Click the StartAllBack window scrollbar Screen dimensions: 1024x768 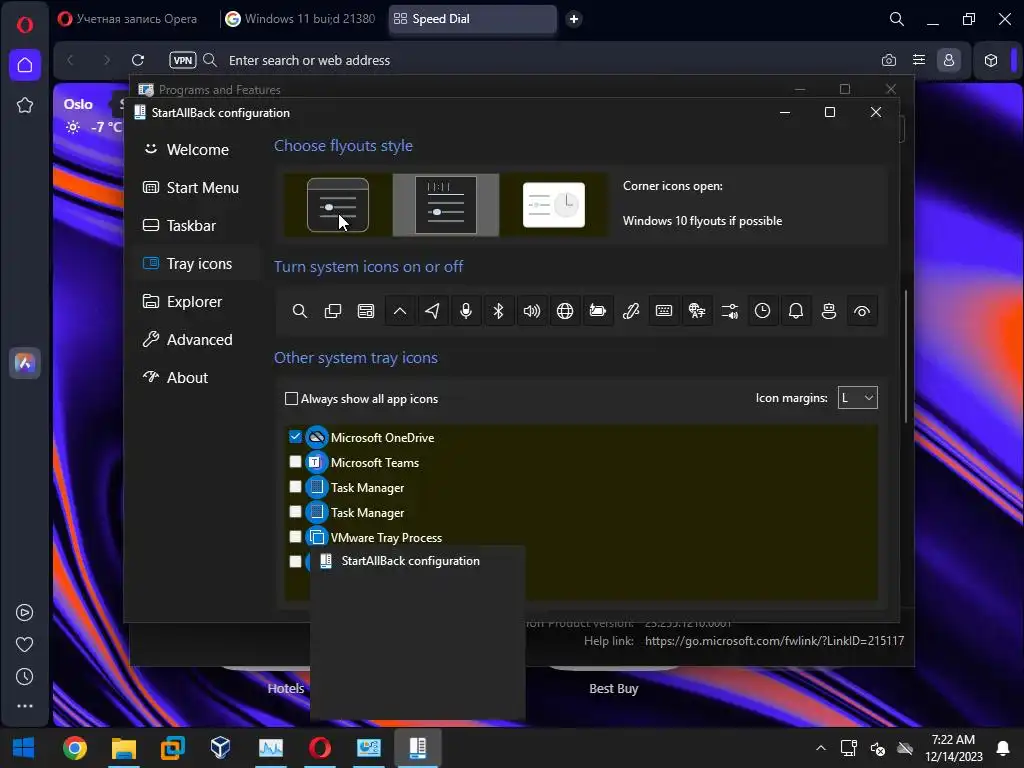(x=905, y=357)
